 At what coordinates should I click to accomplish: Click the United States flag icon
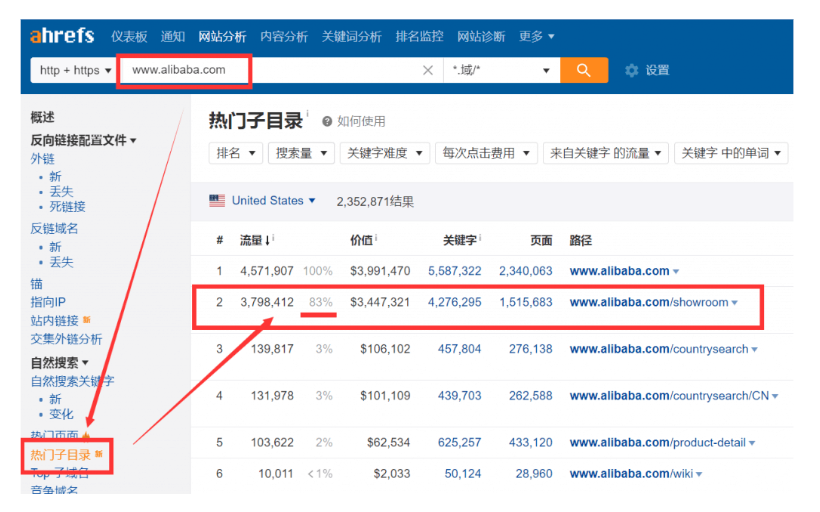pos(217,200)
